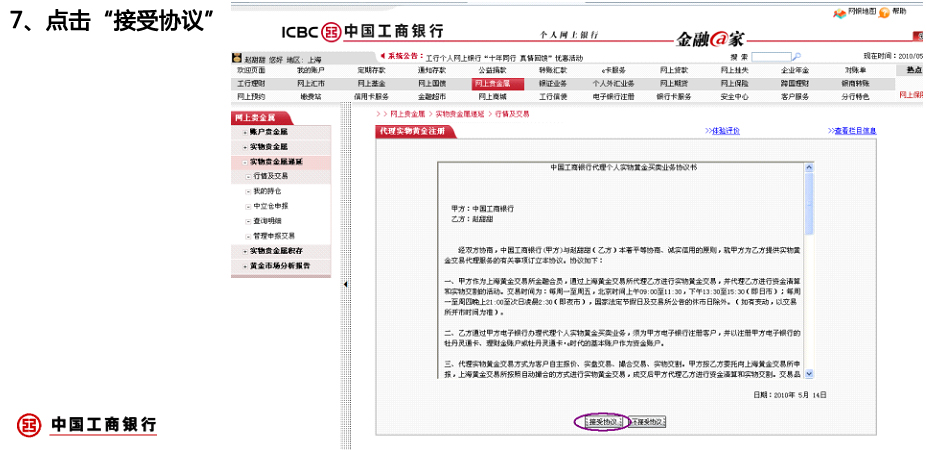Viewport: 926px width, 450px height.
Task: Open the 网上期货 menu
Action: (673, 83)
